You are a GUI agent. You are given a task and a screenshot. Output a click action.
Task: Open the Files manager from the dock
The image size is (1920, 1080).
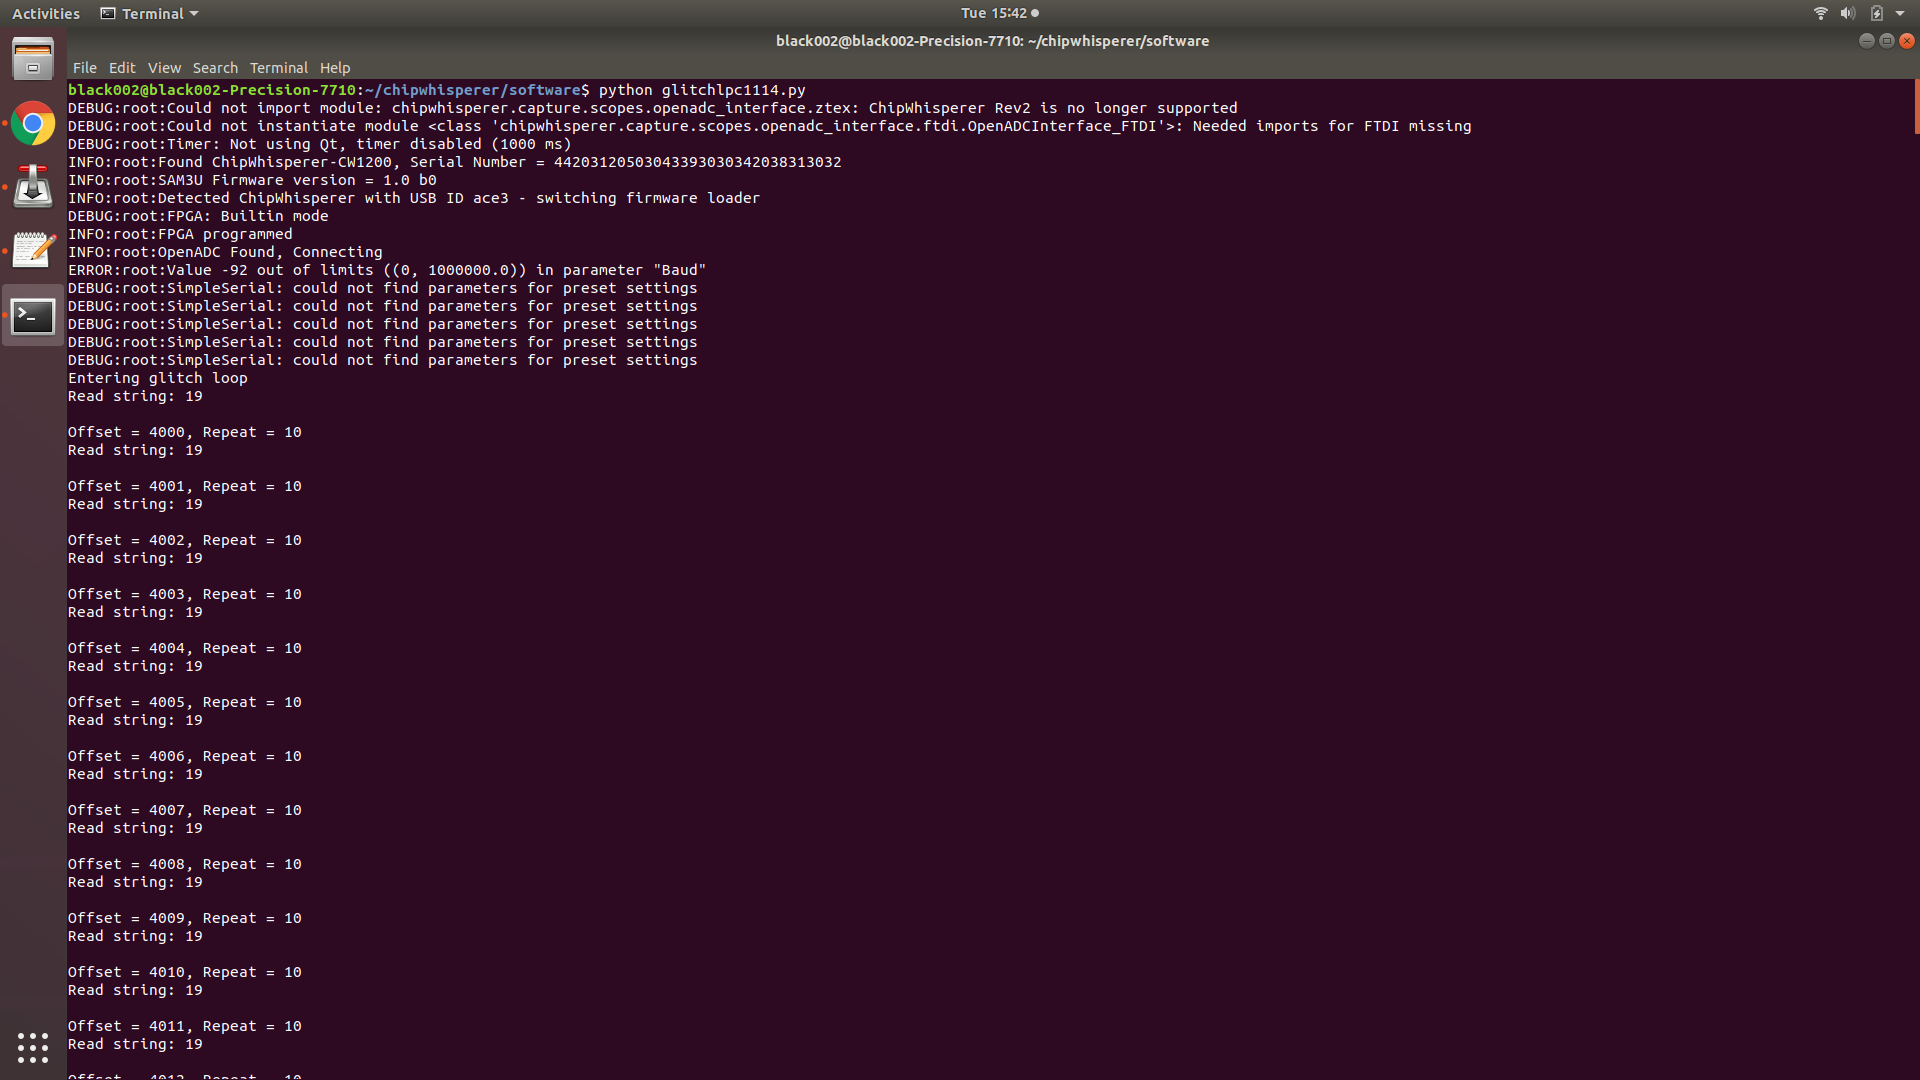(33, 59)
